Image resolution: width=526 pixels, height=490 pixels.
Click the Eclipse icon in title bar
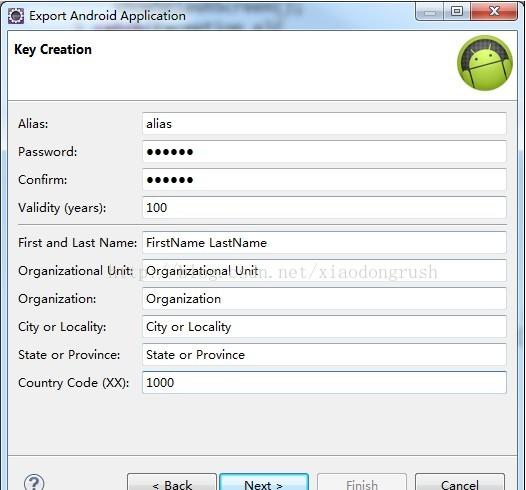[x=16, y=16]
